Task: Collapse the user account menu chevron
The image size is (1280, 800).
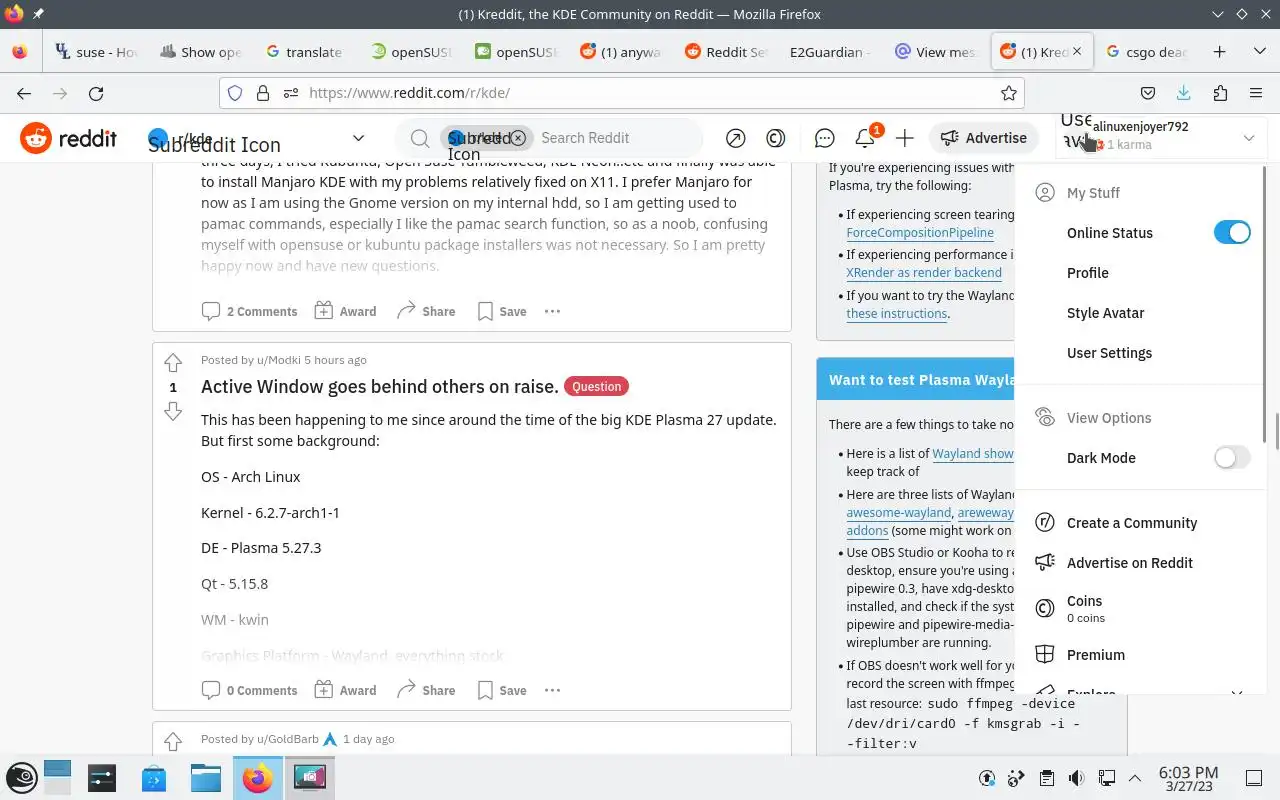Action: [x=1248, y=138]
